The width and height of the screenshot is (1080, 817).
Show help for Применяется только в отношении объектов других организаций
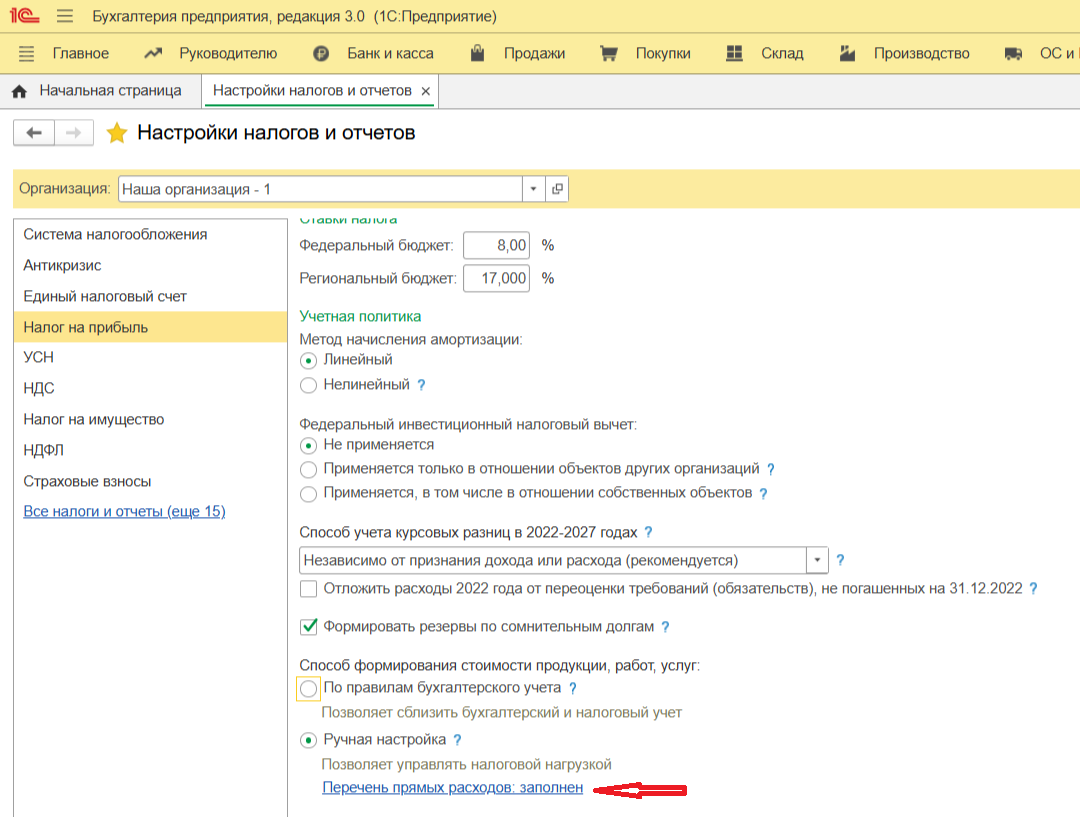[x=771, y=469]
